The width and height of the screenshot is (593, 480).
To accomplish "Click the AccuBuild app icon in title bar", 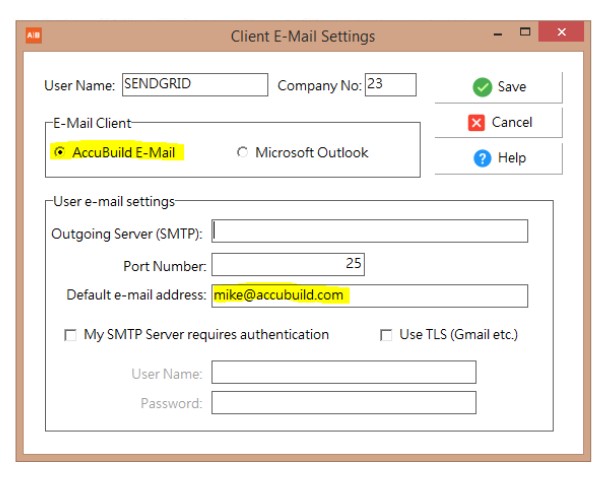I will click(33, 36).
